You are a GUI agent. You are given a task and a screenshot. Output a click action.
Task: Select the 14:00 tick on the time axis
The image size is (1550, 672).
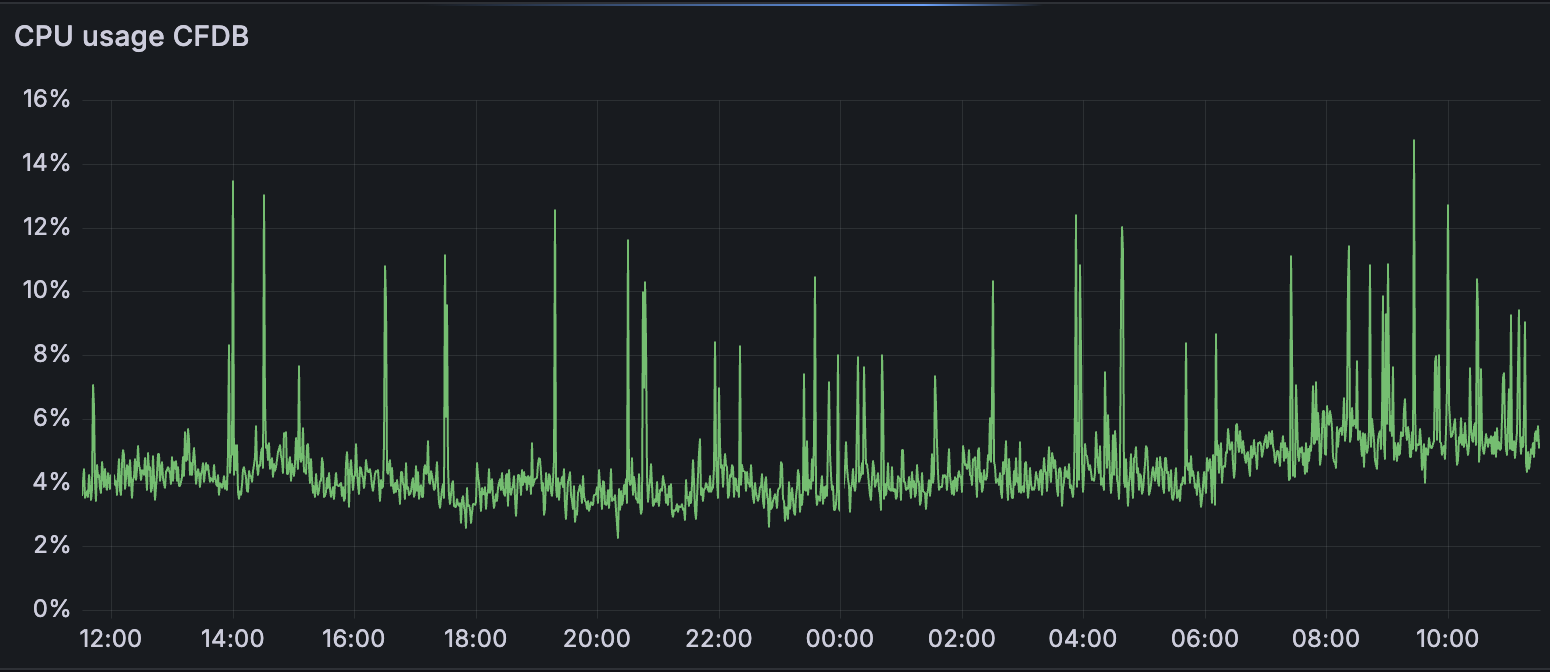pos(233,638)
